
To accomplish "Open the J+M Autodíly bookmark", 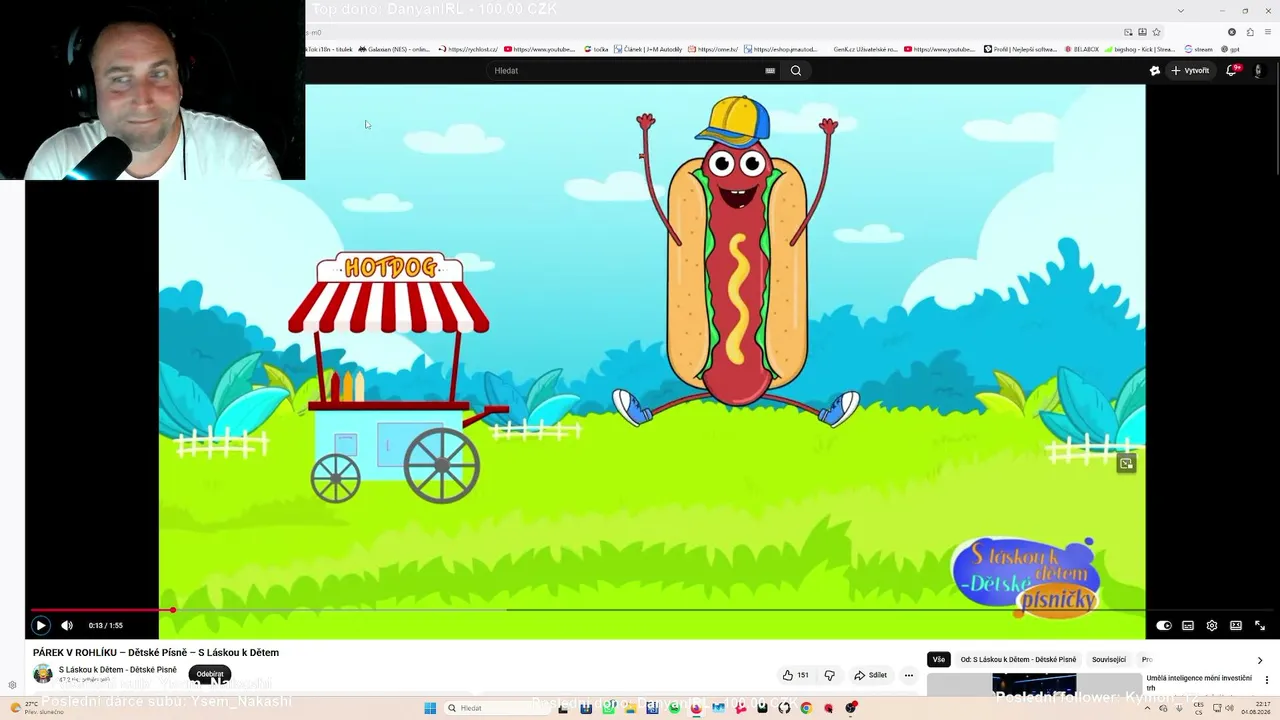I will 648,49.
